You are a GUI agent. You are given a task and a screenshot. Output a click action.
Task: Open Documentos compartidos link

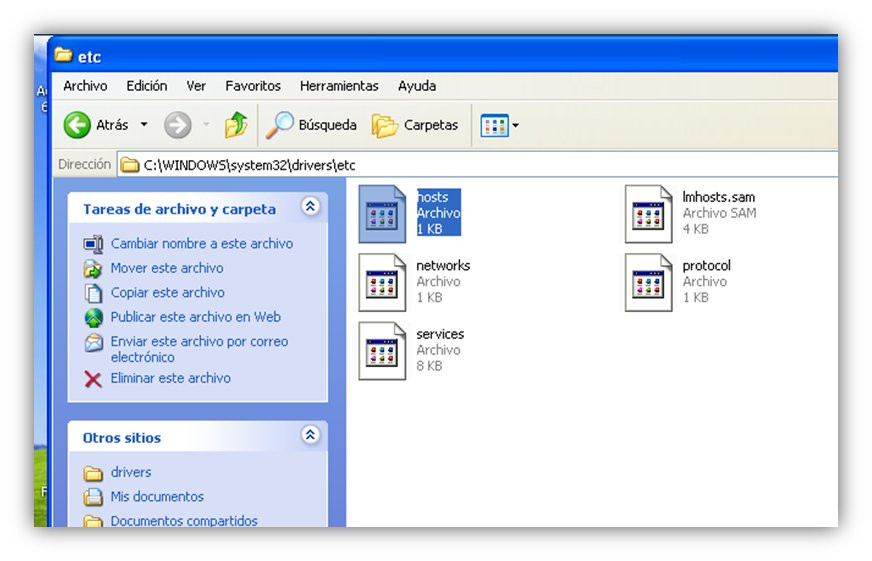(184, 520)
